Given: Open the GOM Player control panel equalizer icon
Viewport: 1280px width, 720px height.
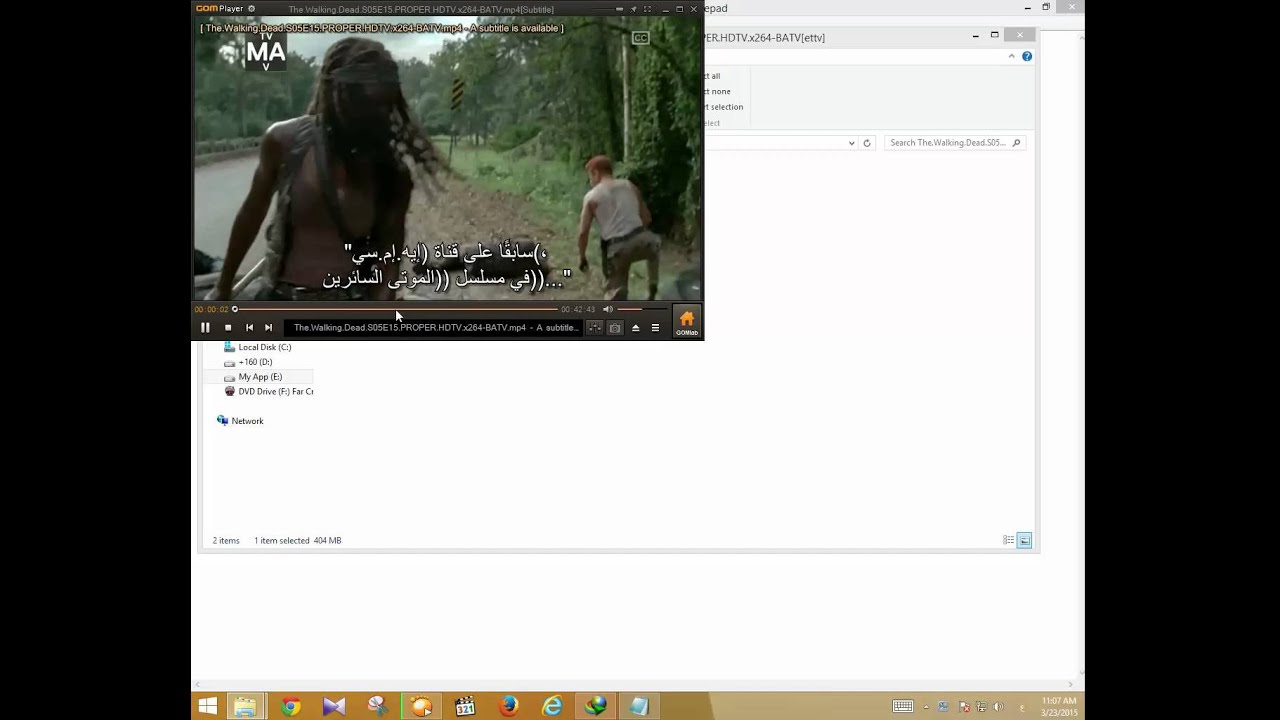Looking at the screenshot, I should [594, 328].
